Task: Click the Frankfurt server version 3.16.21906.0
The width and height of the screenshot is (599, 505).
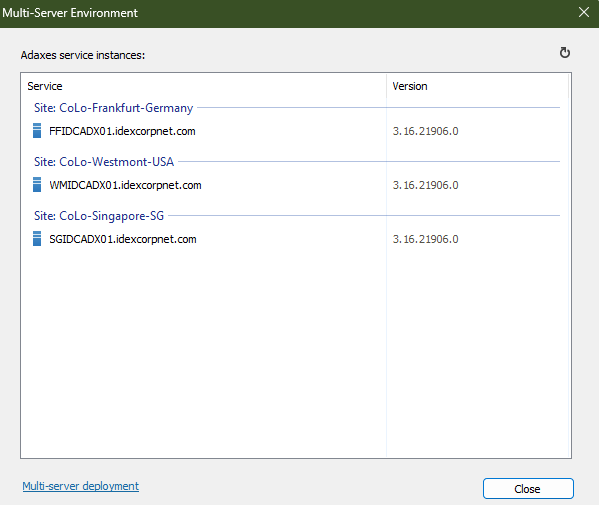Action: click(x=426, y=131)
